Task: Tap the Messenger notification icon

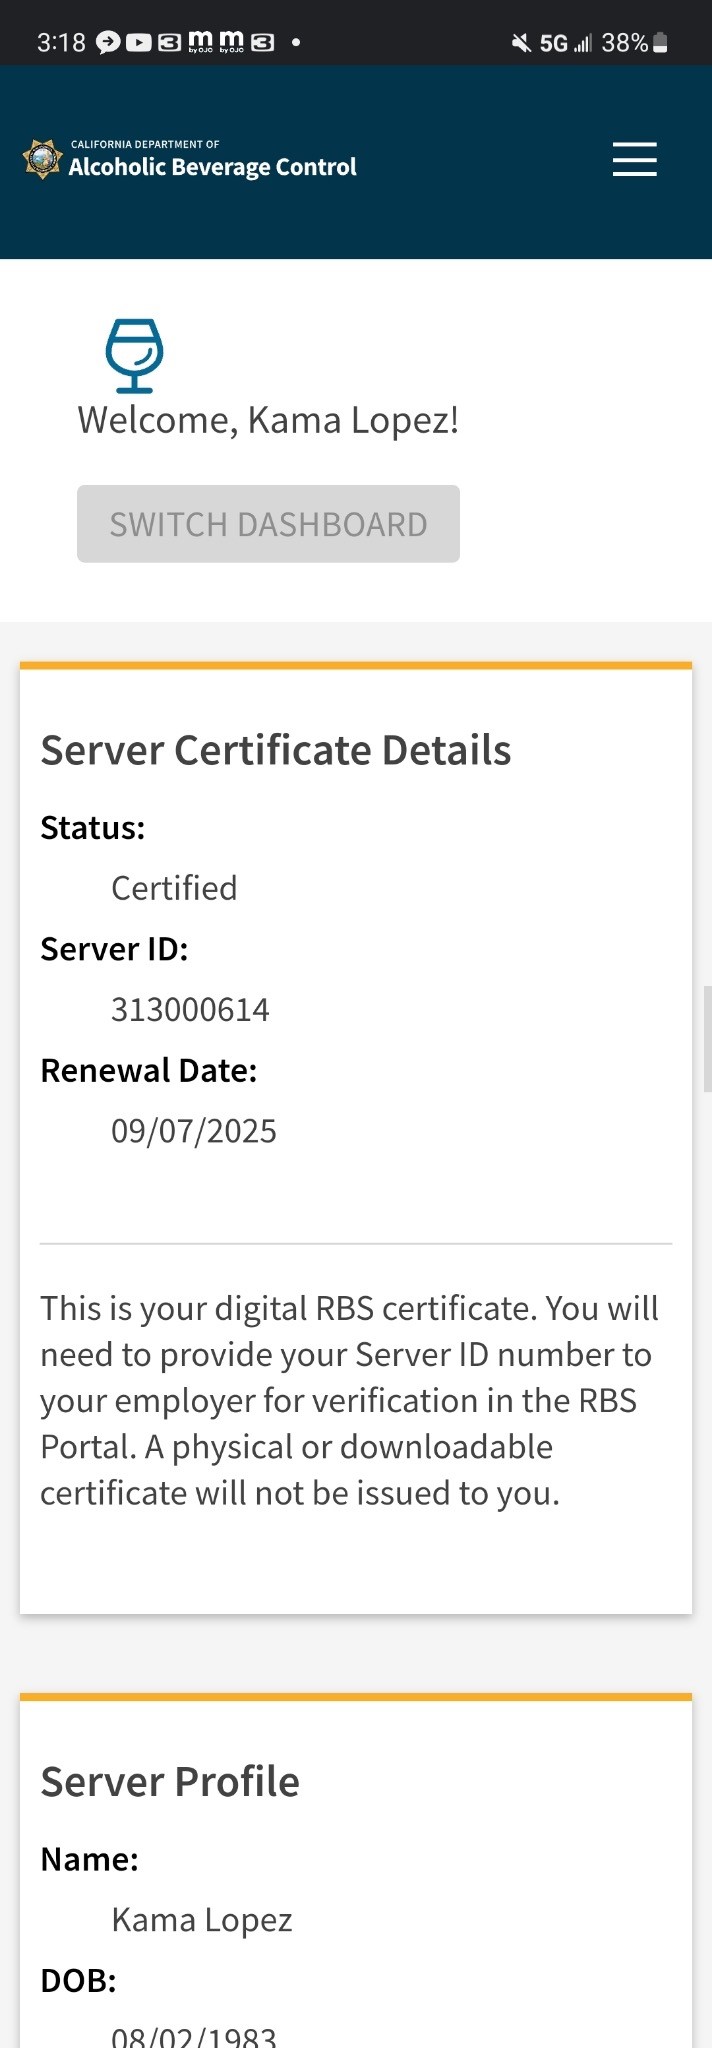Action: (108, 42)
